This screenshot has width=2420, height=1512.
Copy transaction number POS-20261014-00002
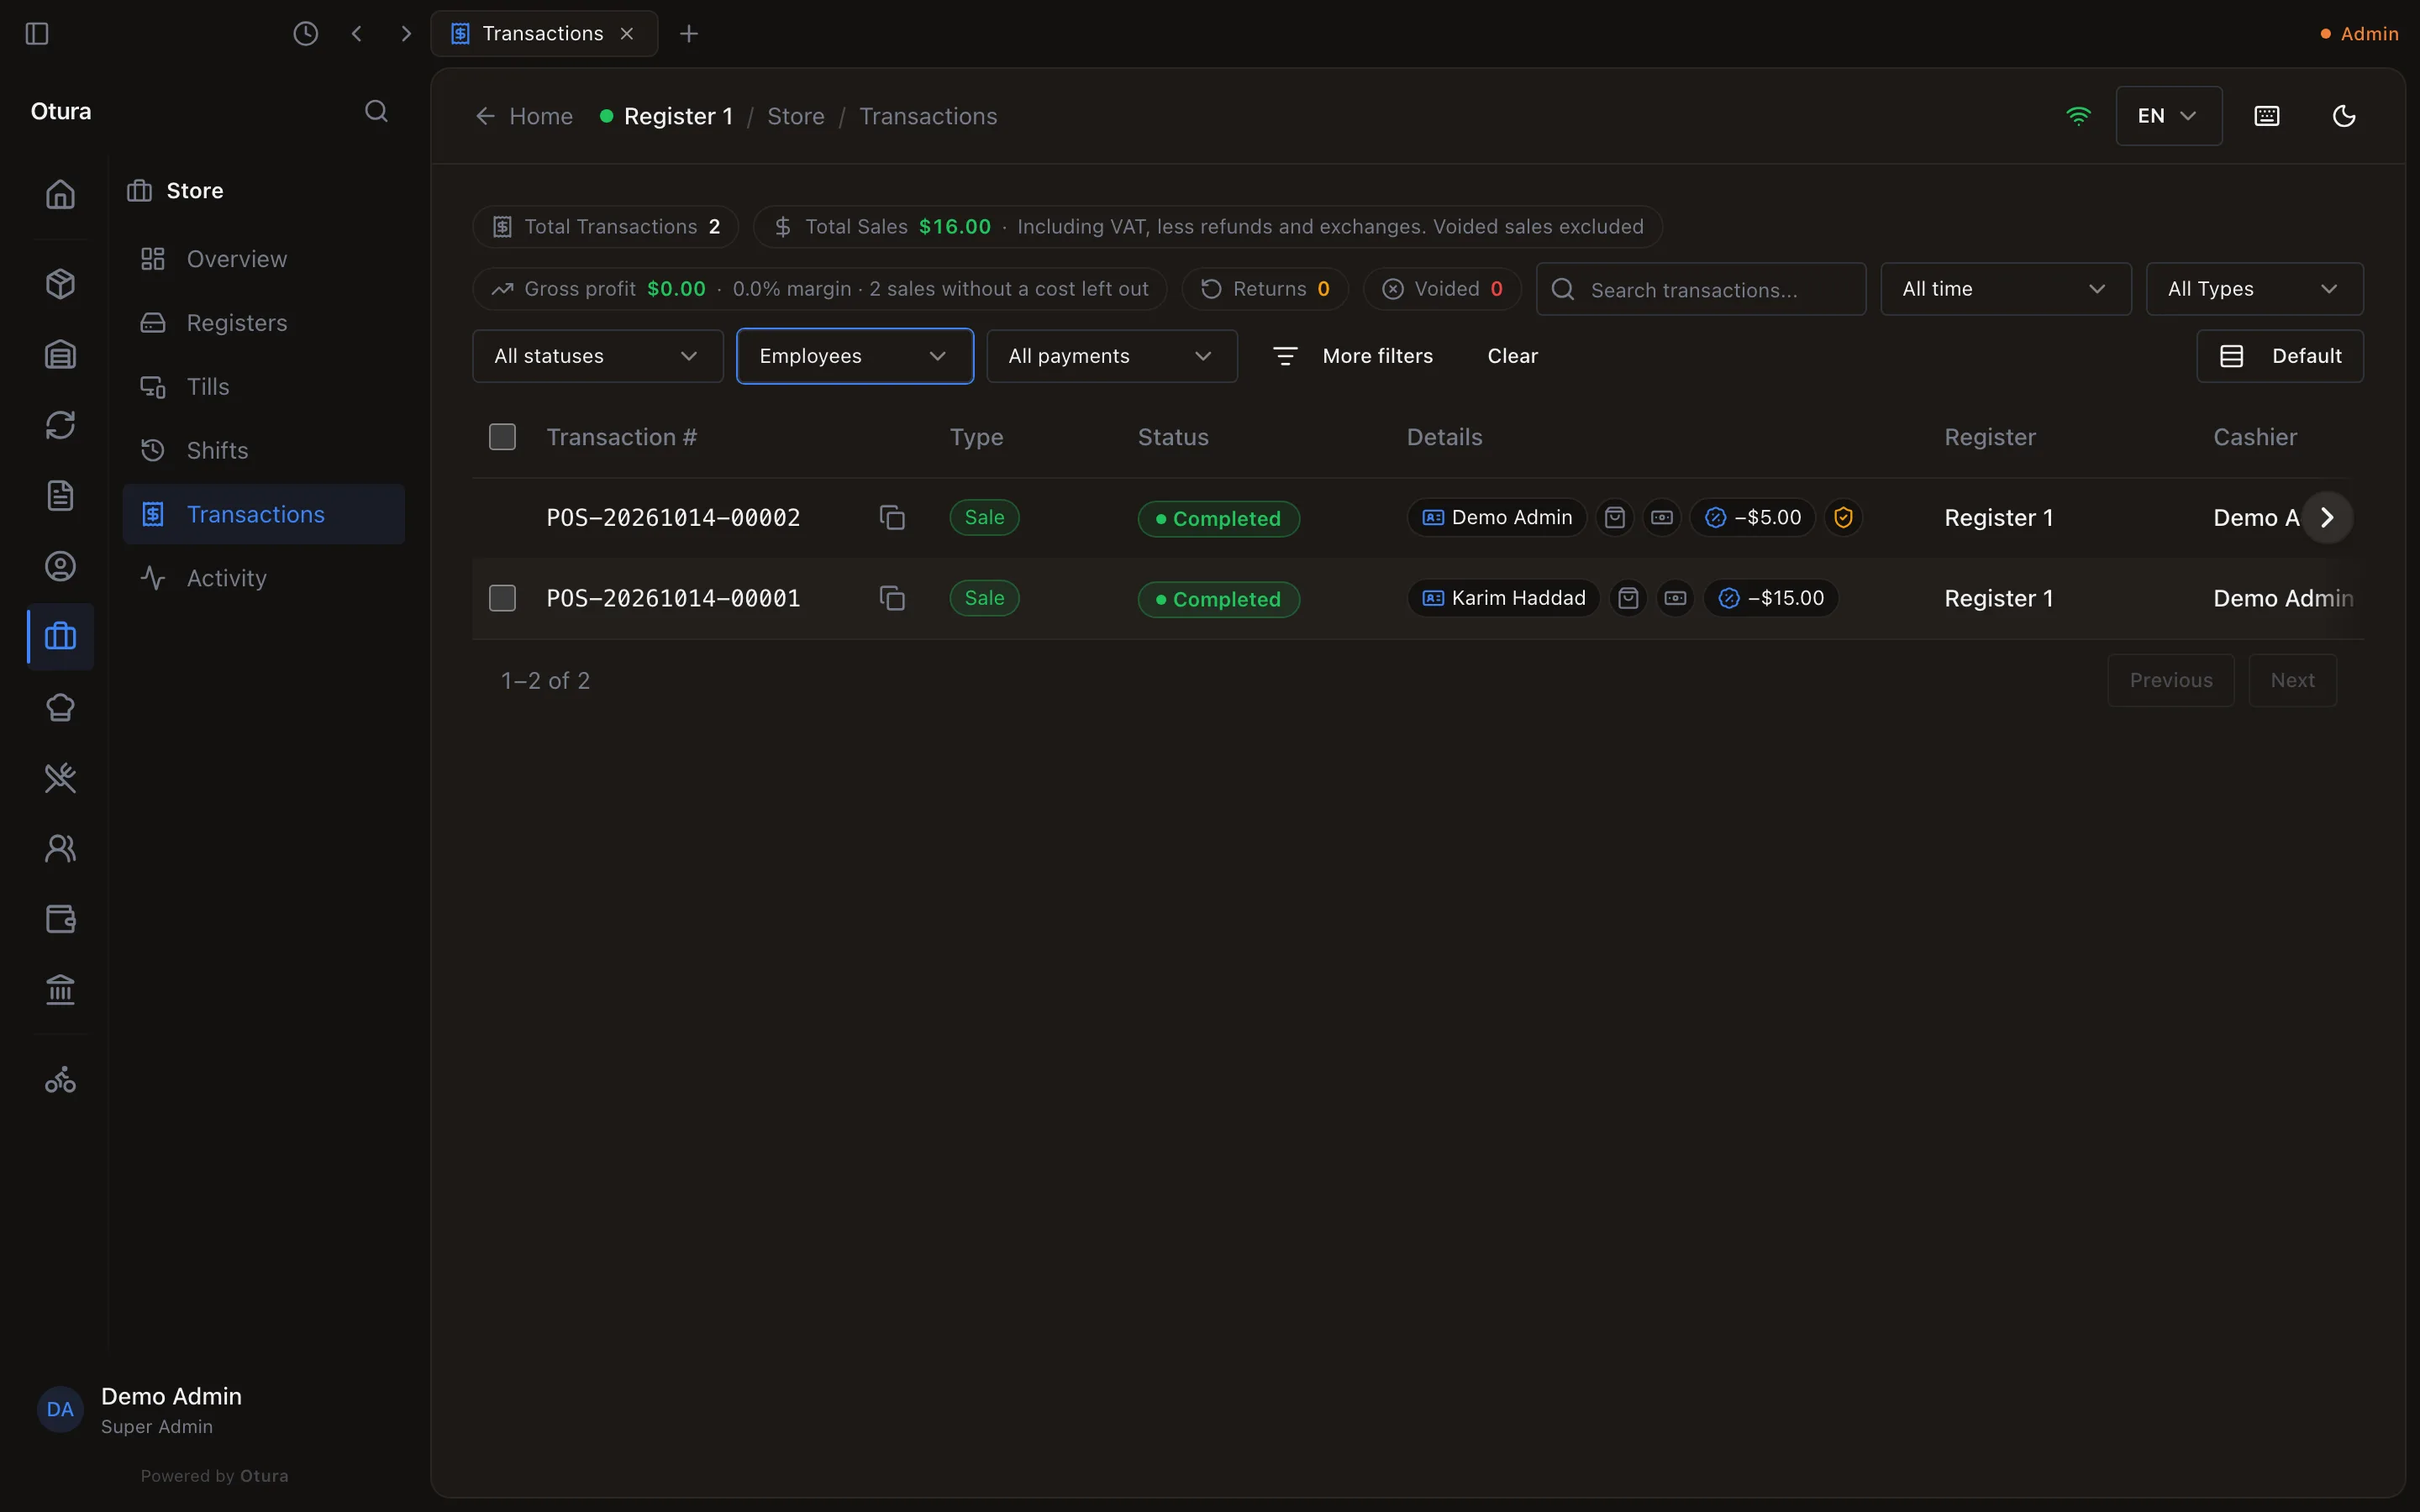[x=892, y=518]
